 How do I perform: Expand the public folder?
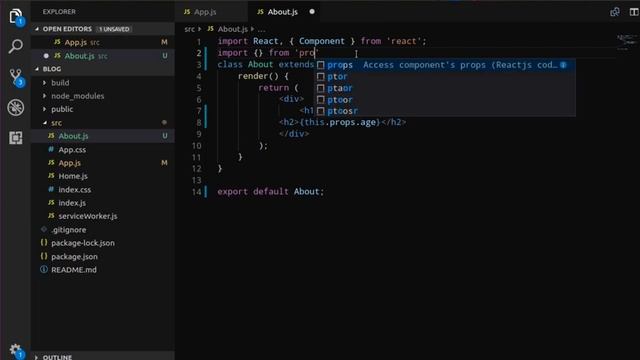click(44, 109)
